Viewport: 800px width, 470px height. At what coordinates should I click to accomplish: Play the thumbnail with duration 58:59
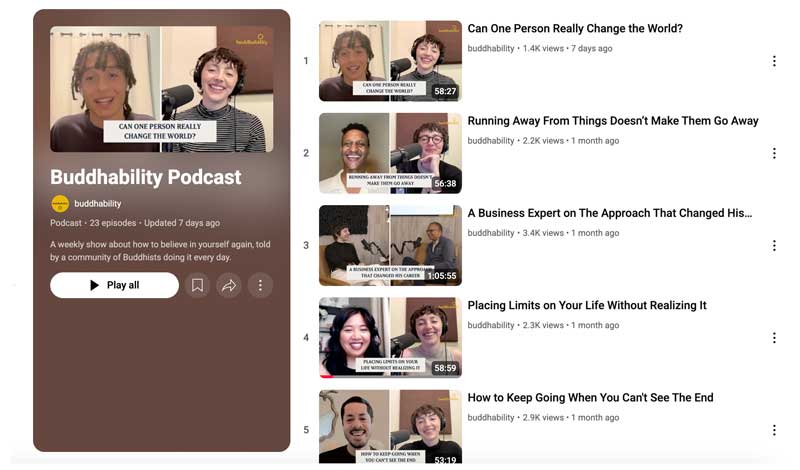click(x=390, y=338)
